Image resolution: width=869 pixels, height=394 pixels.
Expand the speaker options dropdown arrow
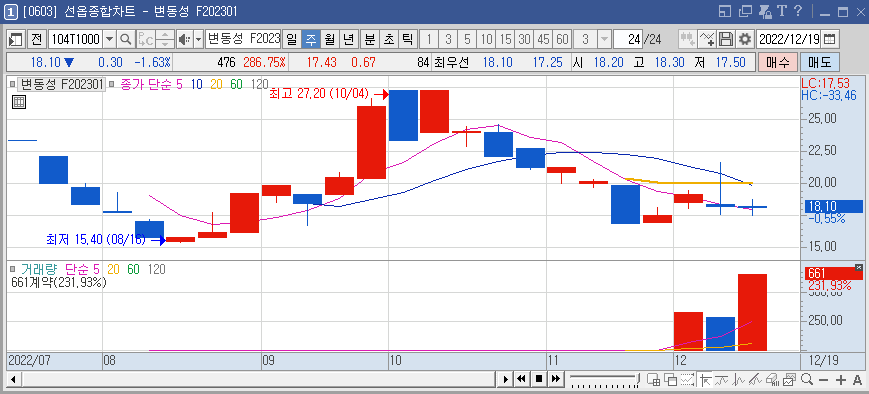tap(198, 39)
